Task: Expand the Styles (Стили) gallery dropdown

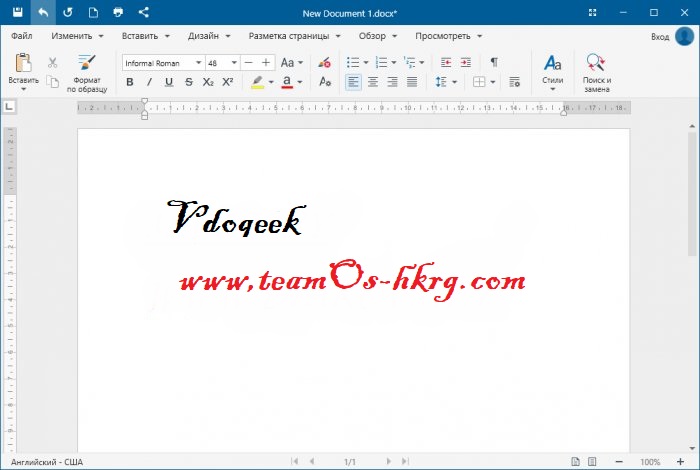Action: tap(552, 89)
